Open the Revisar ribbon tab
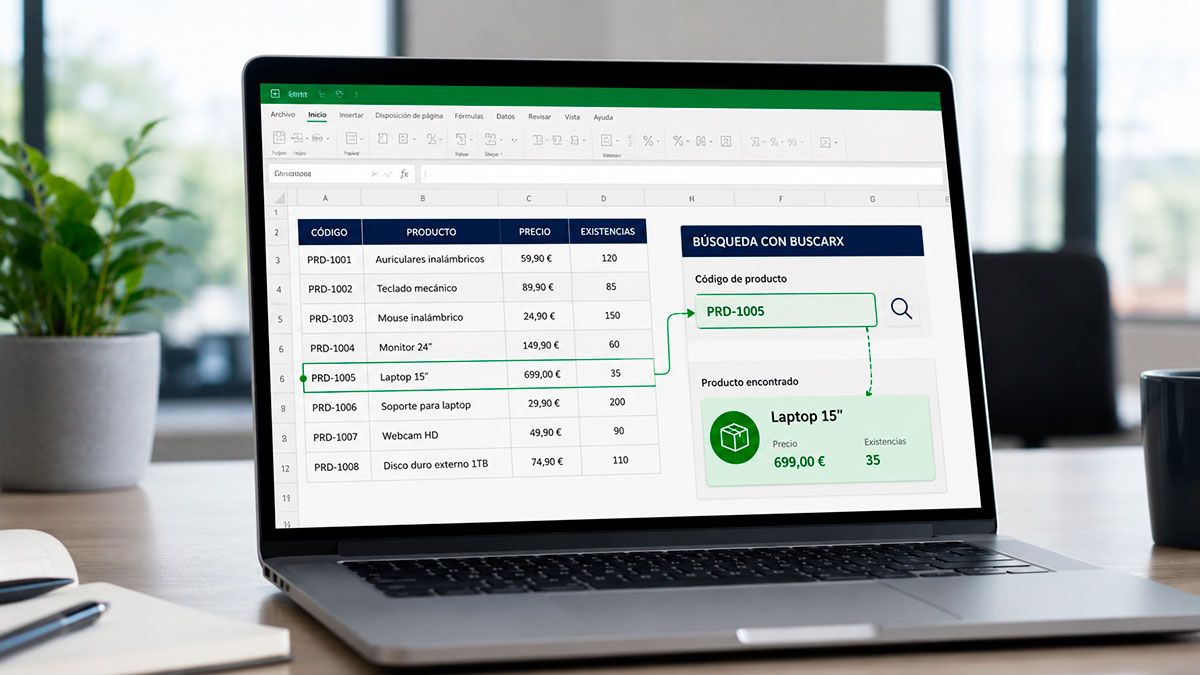The width and height of the screenshot is (1200, 675). click(x=540, y=117)
